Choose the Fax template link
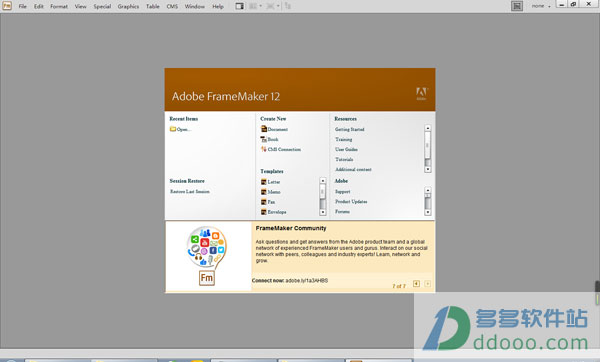600x362 pixels. [x=271, y=202]
